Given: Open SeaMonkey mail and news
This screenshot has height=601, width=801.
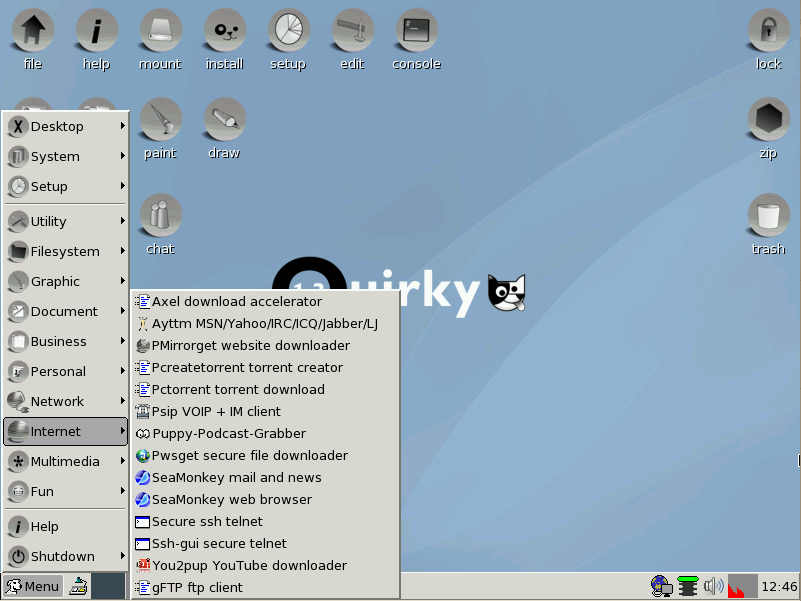Looking at the screenshot, I should coord(265,477).
